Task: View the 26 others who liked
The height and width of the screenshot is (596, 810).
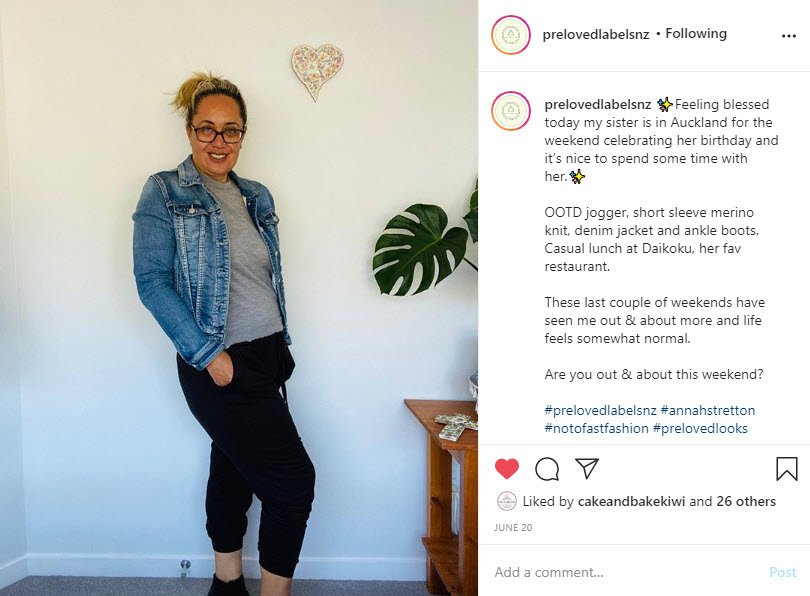Action: 746,501
